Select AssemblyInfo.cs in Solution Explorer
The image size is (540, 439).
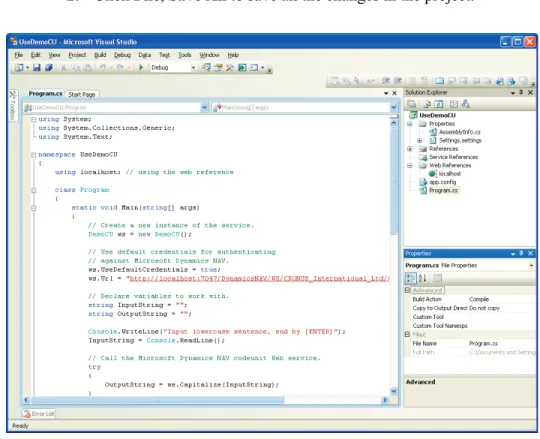[x=459, y=132]
